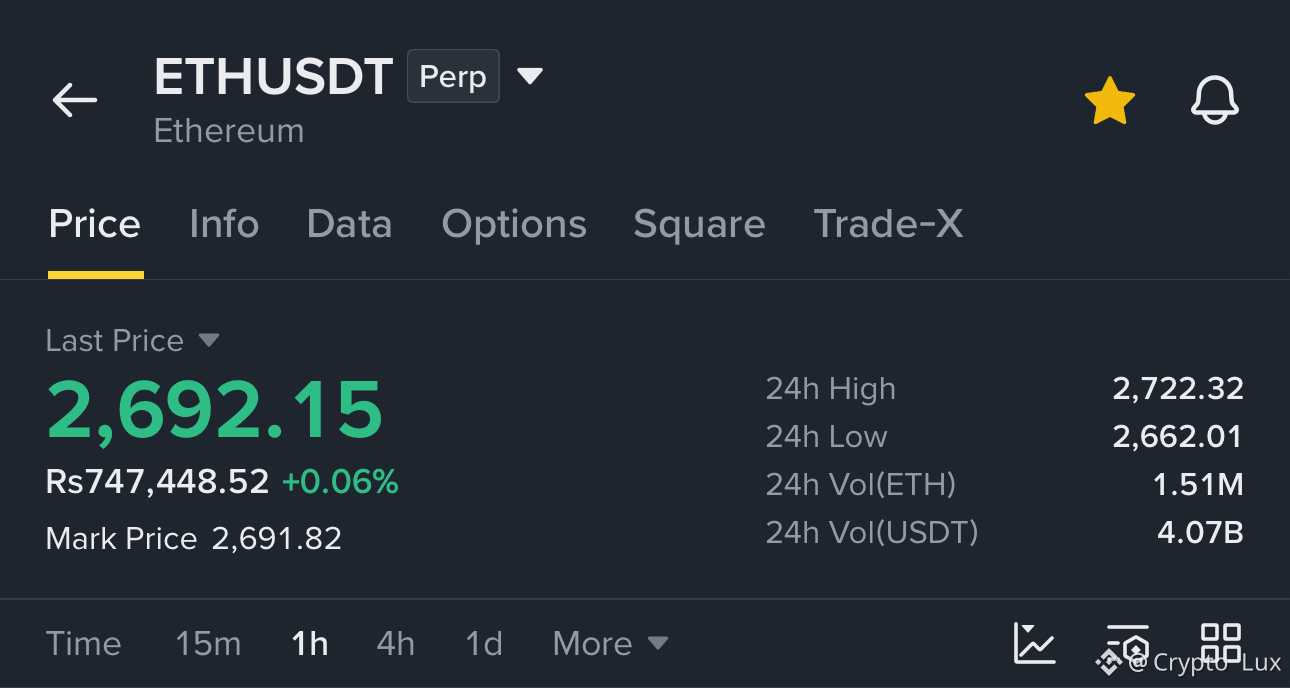
Task: Select the 1d chart interval
Action: [x=484, y=643]
